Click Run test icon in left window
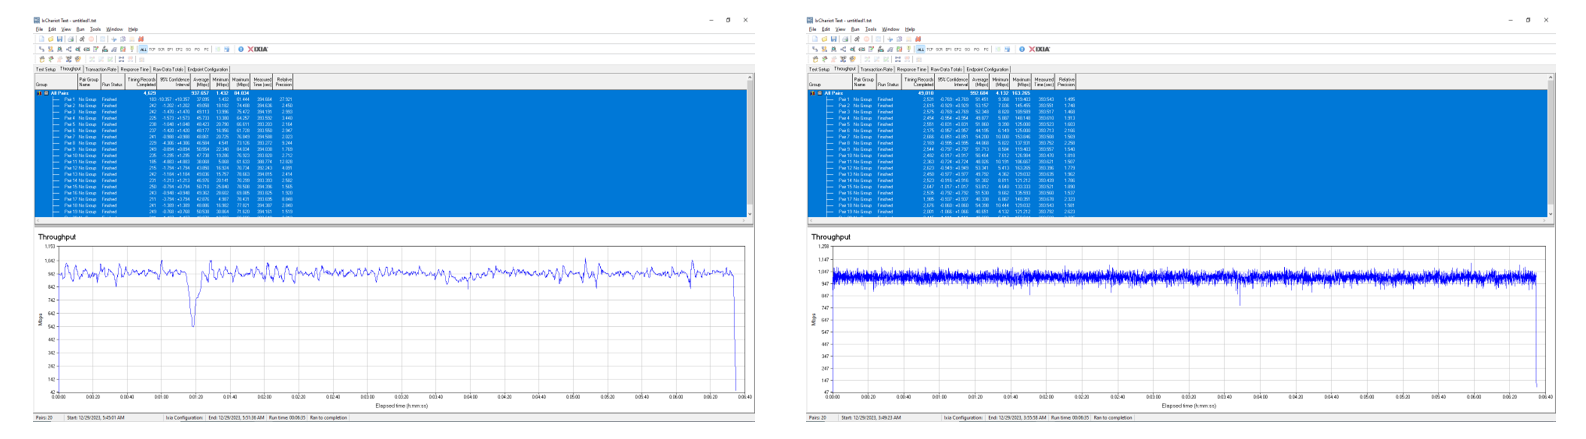Screen dimensions: 1586x439 (x=82, y=39)
